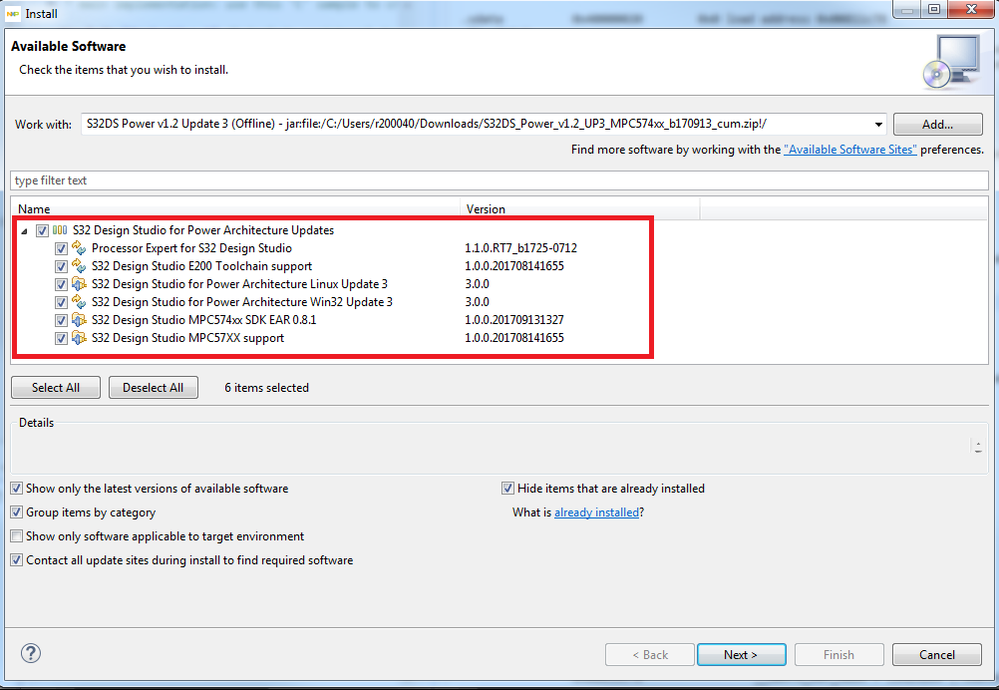
Task: Click the install wizard computer and disc image
Action: coord(952,62)
